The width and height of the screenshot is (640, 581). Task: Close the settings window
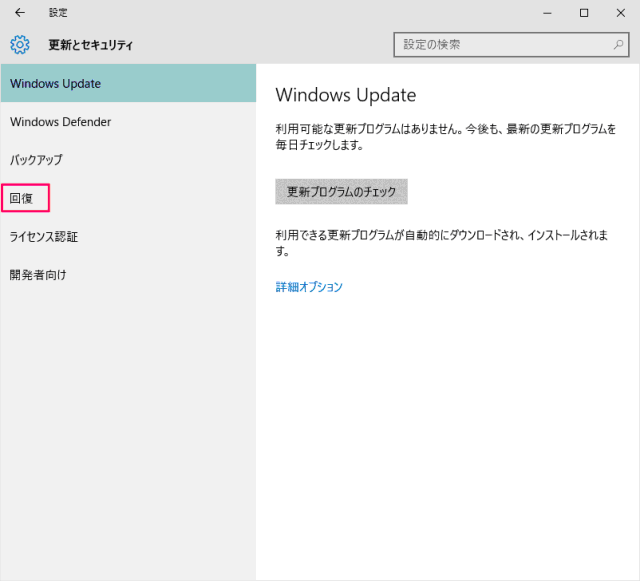click(x=621, y=13)
